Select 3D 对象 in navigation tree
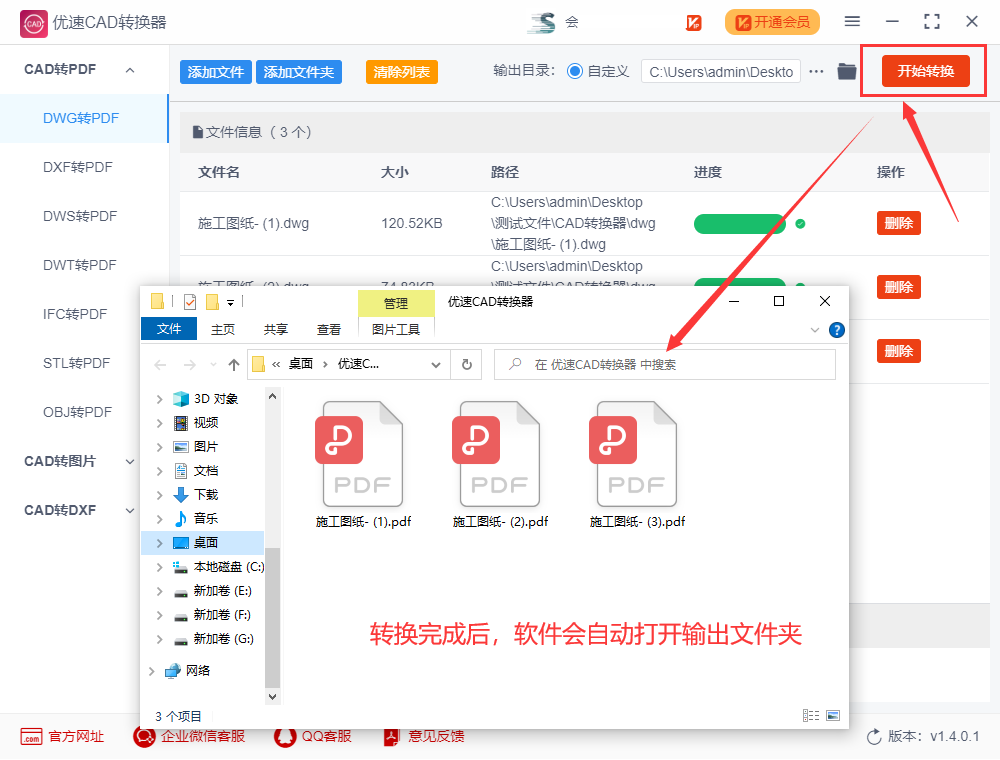The width and height of the screenshot is (1000, 760). pos(216,399)
